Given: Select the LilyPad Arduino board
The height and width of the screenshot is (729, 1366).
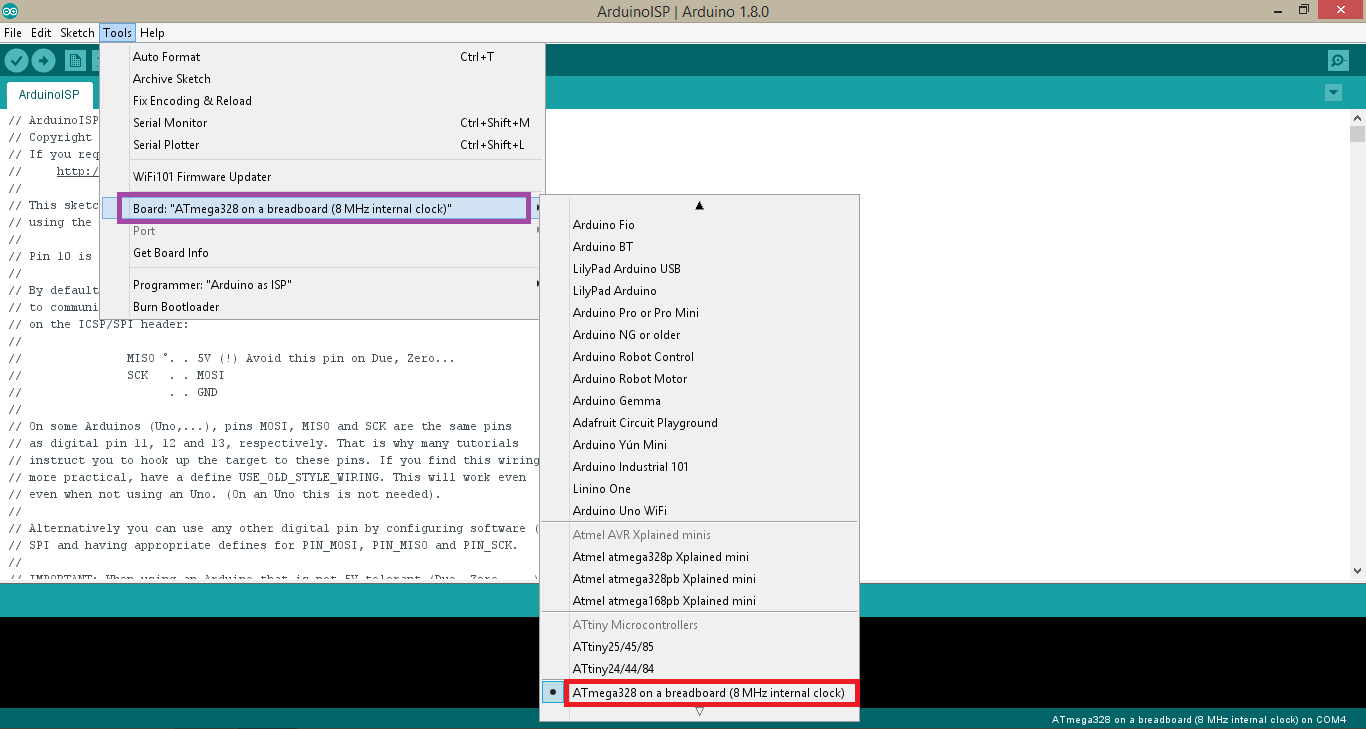Looking at the screenshot, I should pyautogui.click(x=699, y=291).
